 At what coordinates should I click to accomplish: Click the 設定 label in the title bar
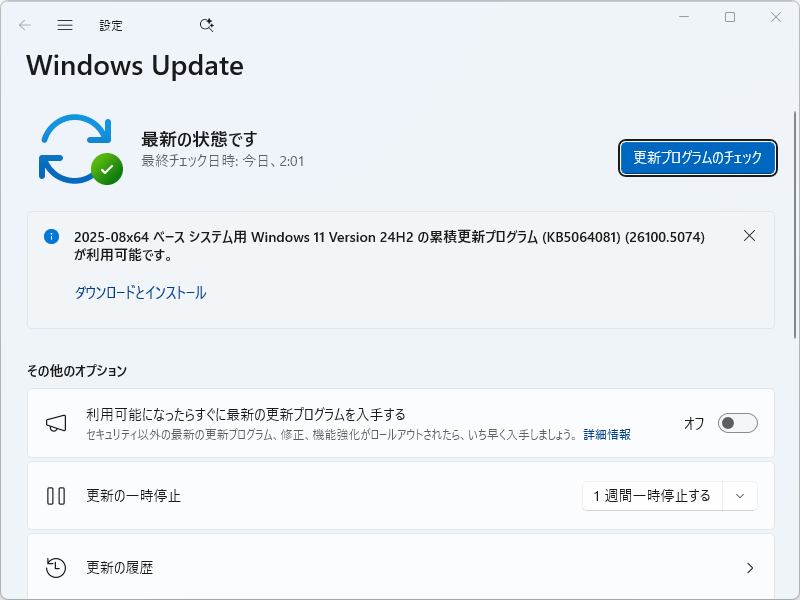tap(111, 25)
